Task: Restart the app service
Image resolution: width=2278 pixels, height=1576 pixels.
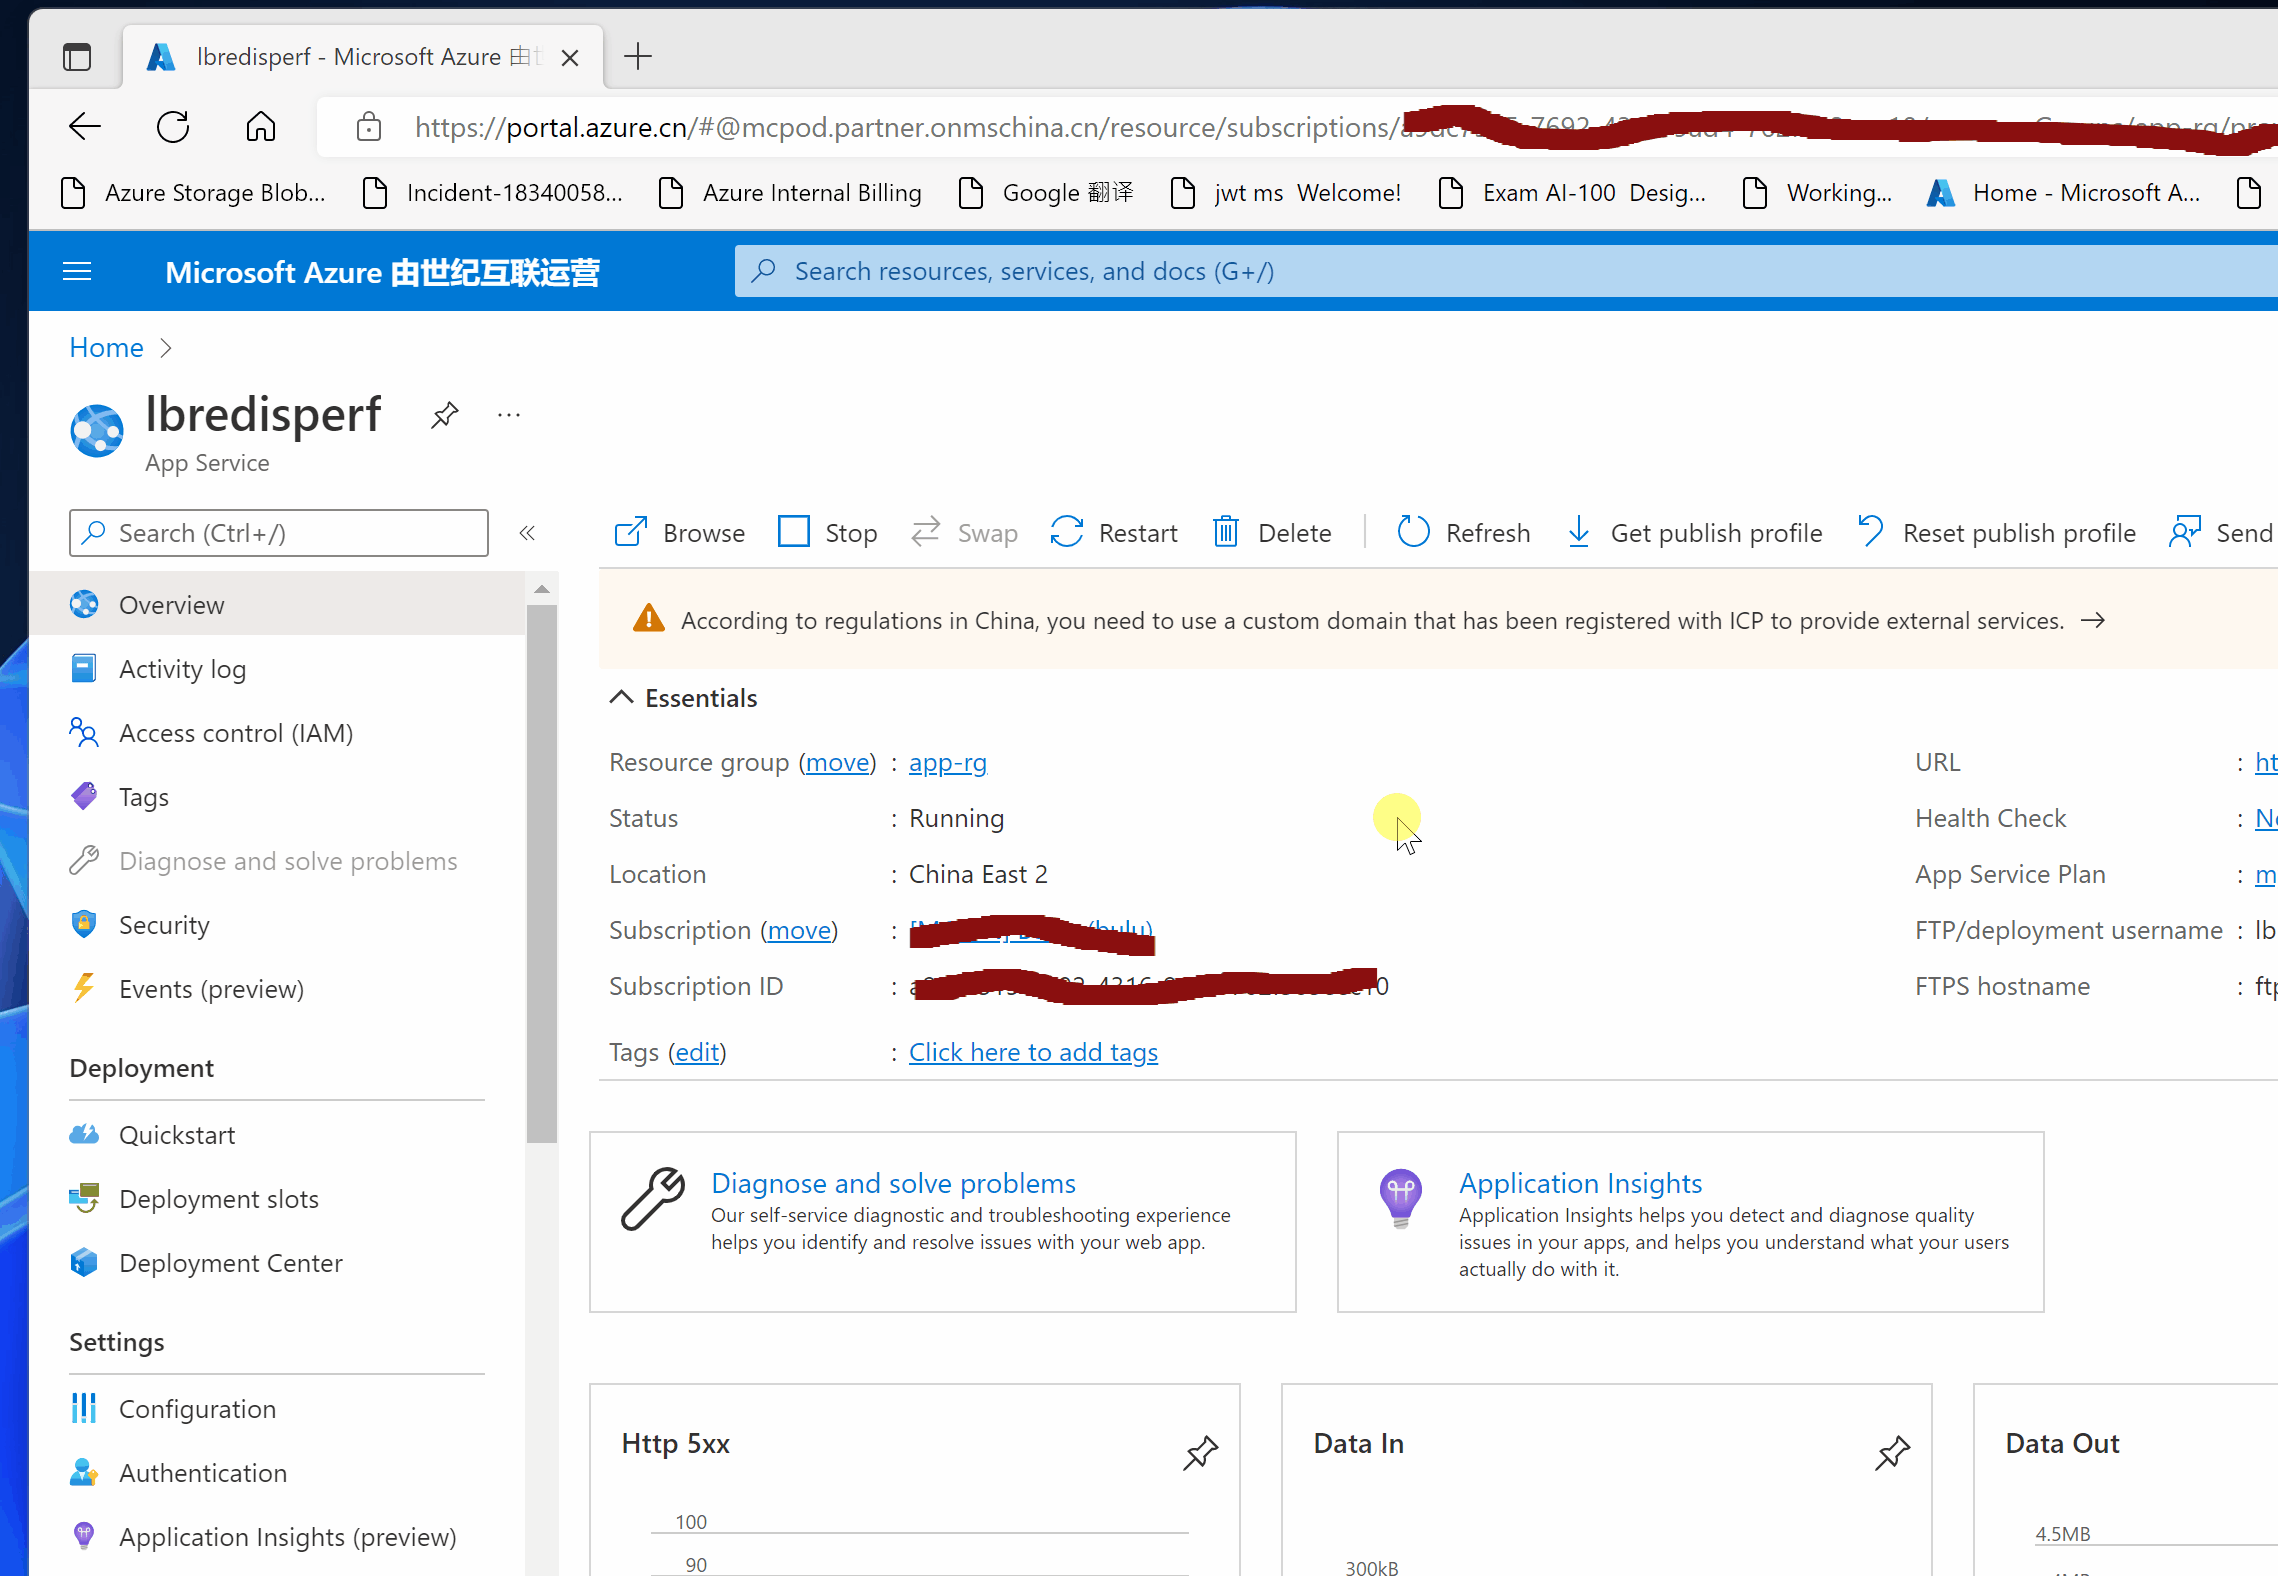Action: coord(1114,532)
